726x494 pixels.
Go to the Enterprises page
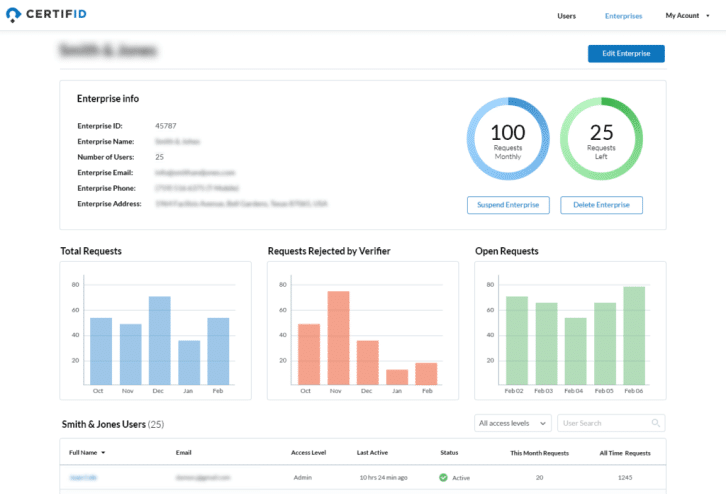(623, 16)
